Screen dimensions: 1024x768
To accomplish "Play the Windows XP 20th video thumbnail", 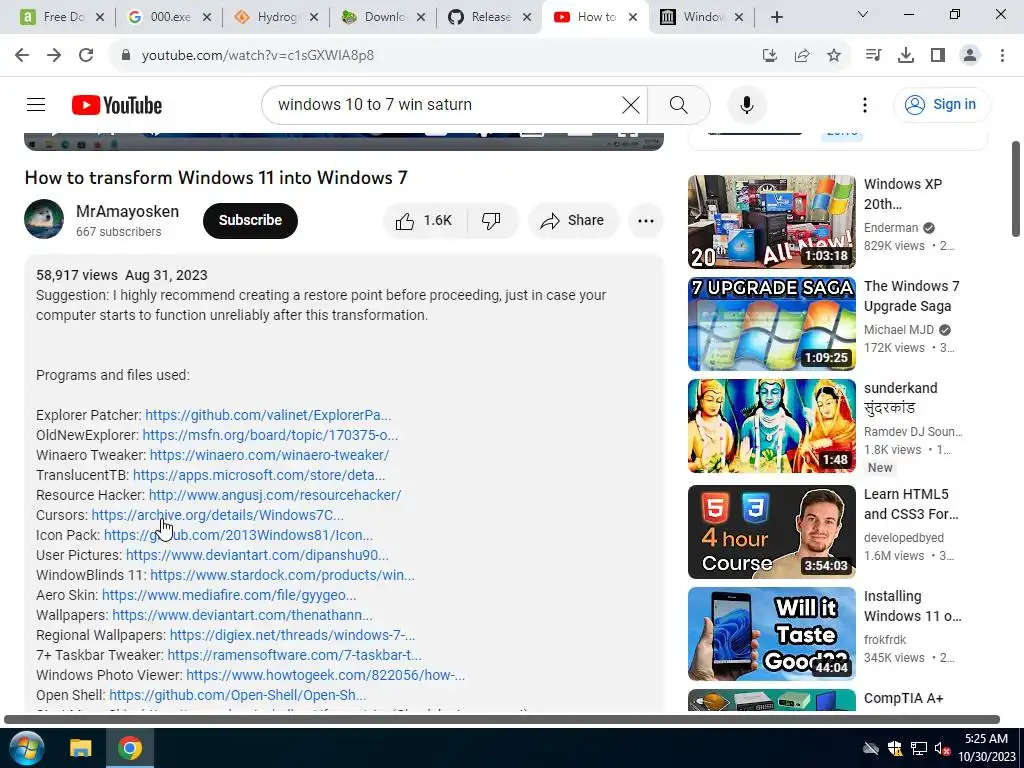I will point(771,222).
